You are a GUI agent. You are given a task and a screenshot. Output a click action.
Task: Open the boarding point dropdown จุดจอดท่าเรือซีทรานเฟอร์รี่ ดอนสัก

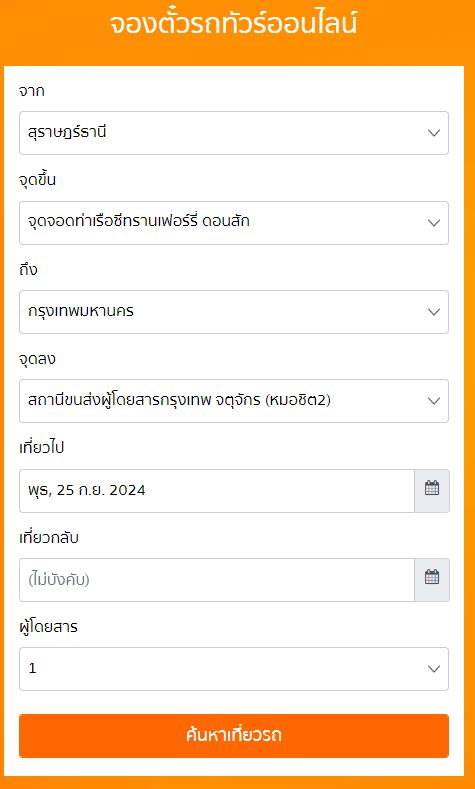[x=234, y=223]
